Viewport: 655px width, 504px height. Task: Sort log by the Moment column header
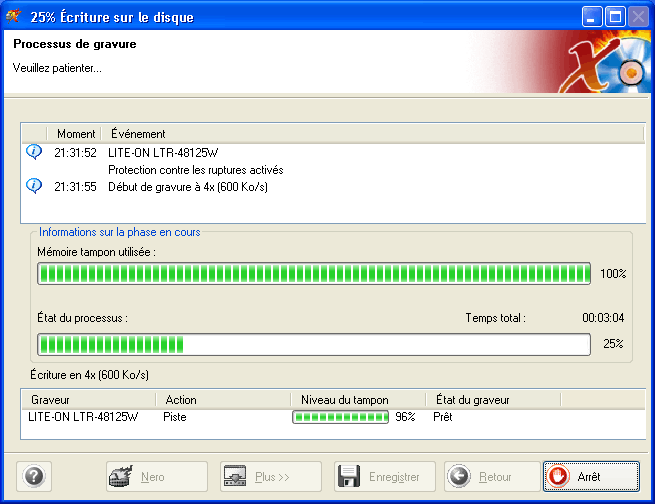click(75, 134)
